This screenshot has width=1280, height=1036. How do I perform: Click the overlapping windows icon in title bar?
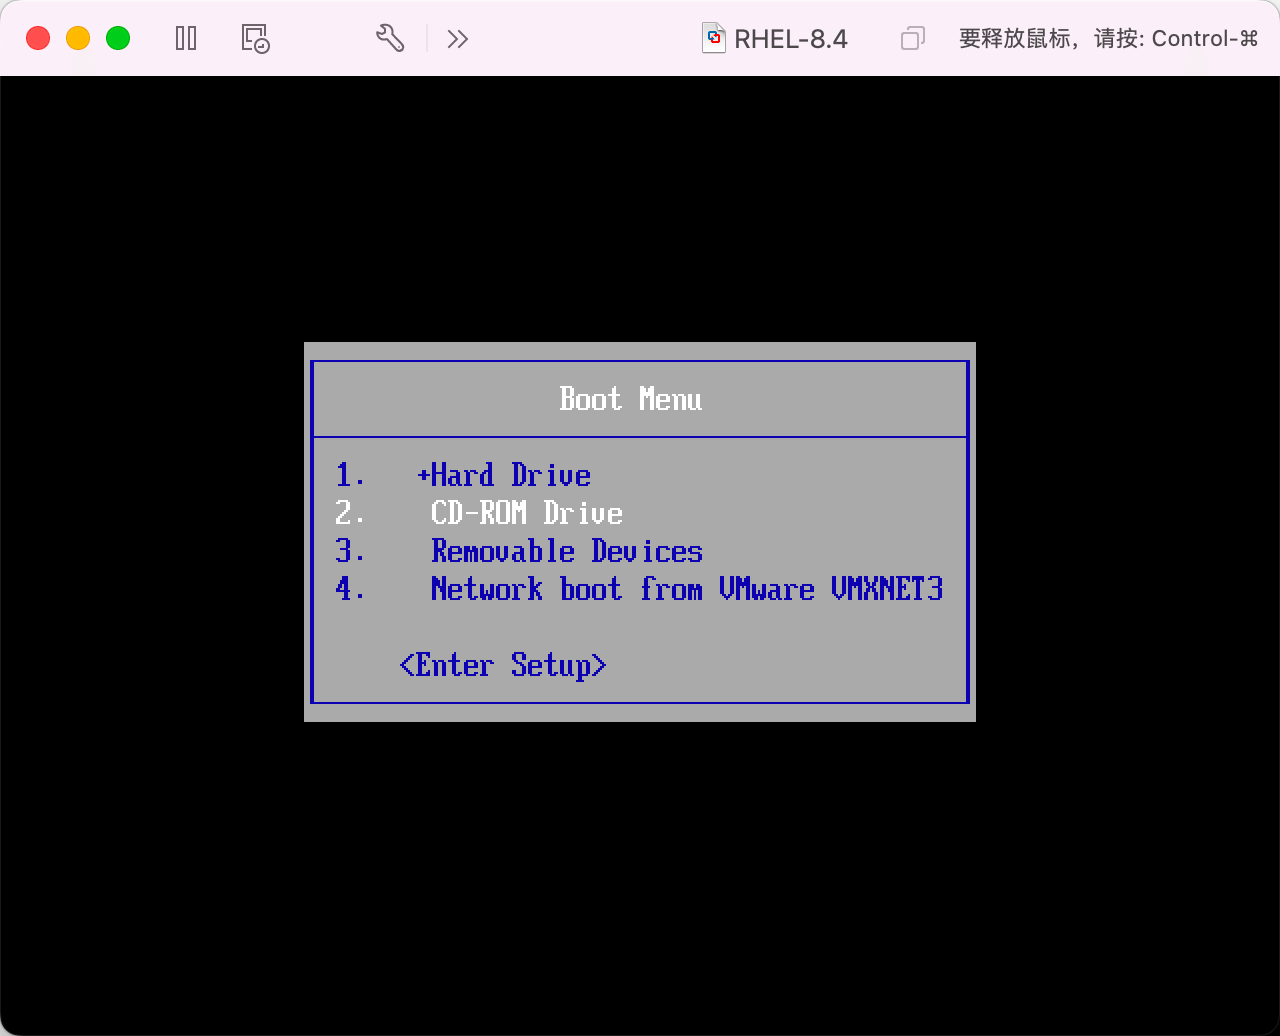(912, 39)
